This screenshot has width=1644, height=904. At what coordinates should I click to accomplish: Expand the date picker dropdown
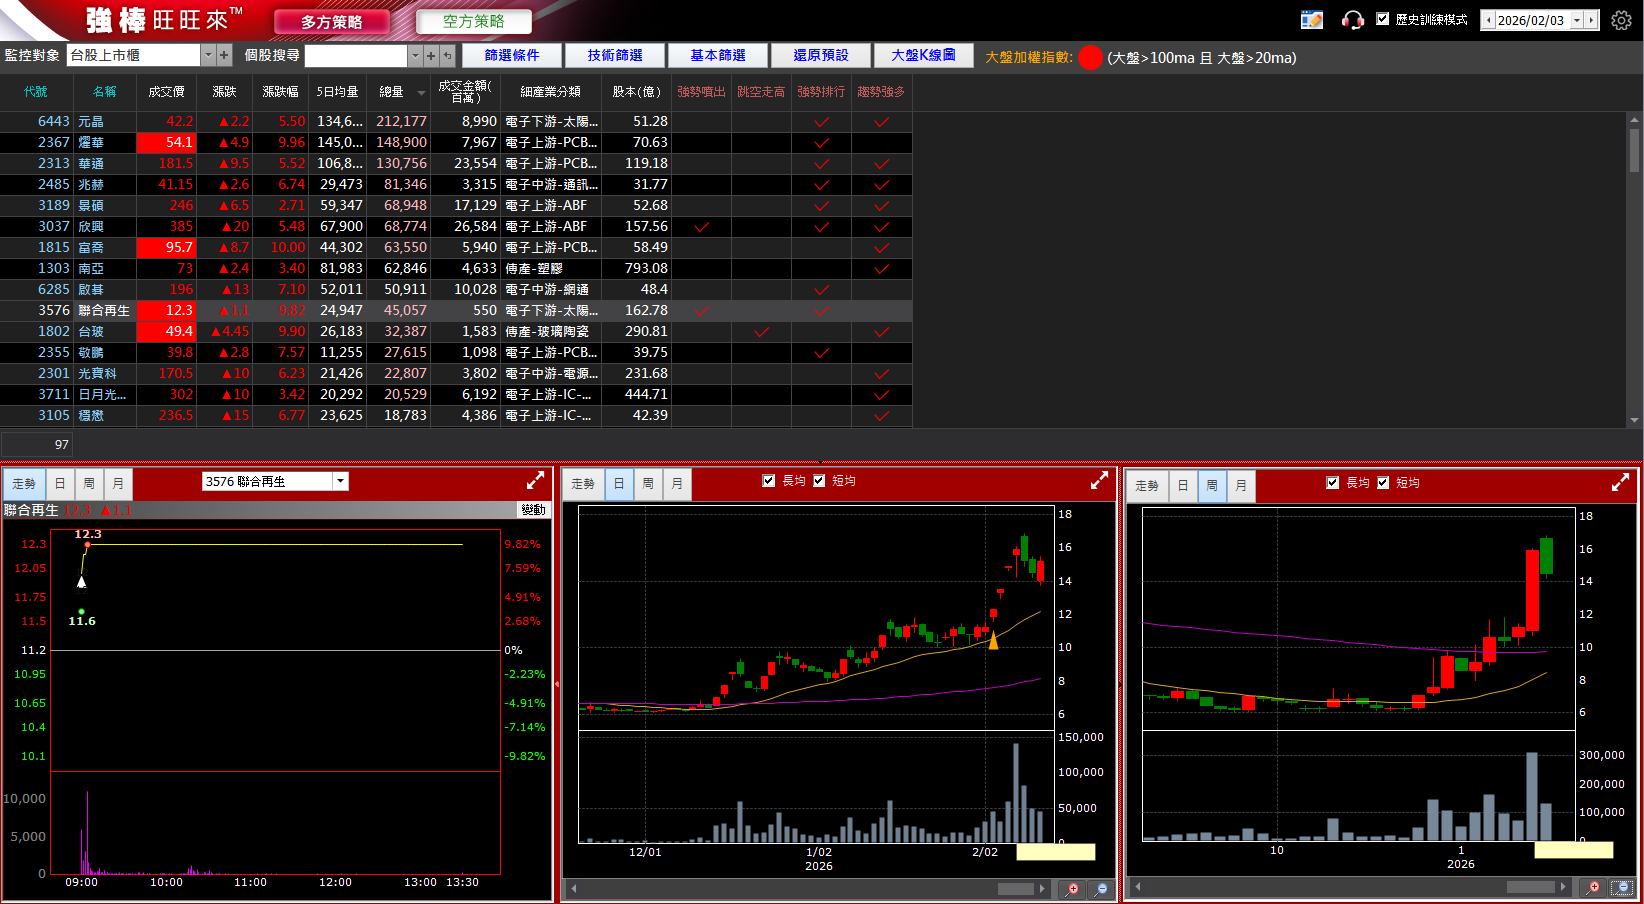(1577, 20)
